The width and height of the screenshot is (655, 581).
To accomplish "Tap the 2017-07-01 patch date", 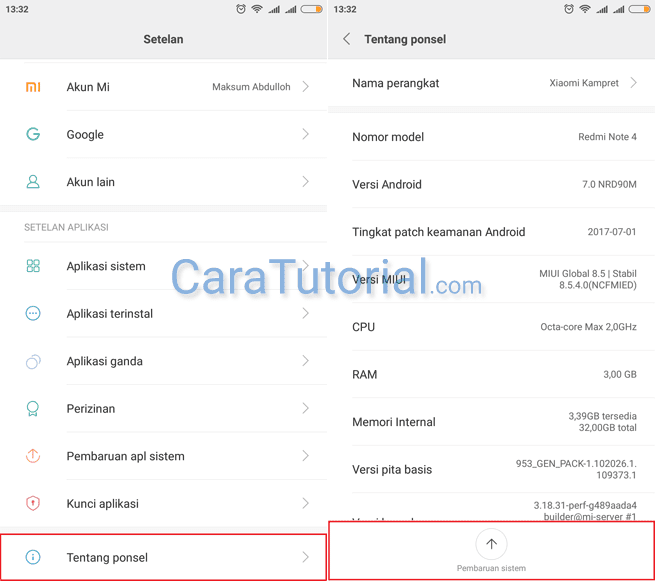I will [612, 232].
